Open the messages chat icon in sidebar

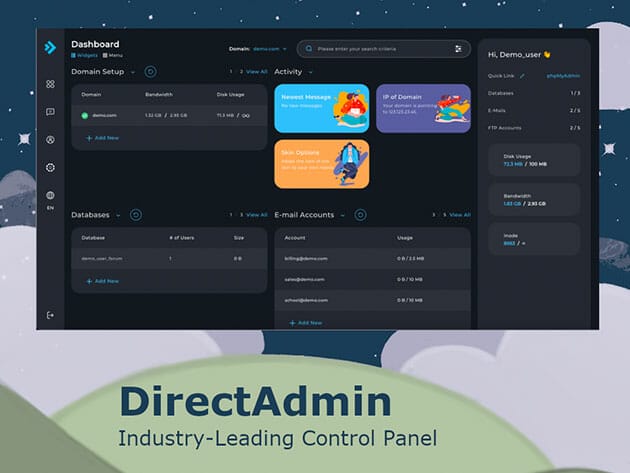(x=50, y=112)
